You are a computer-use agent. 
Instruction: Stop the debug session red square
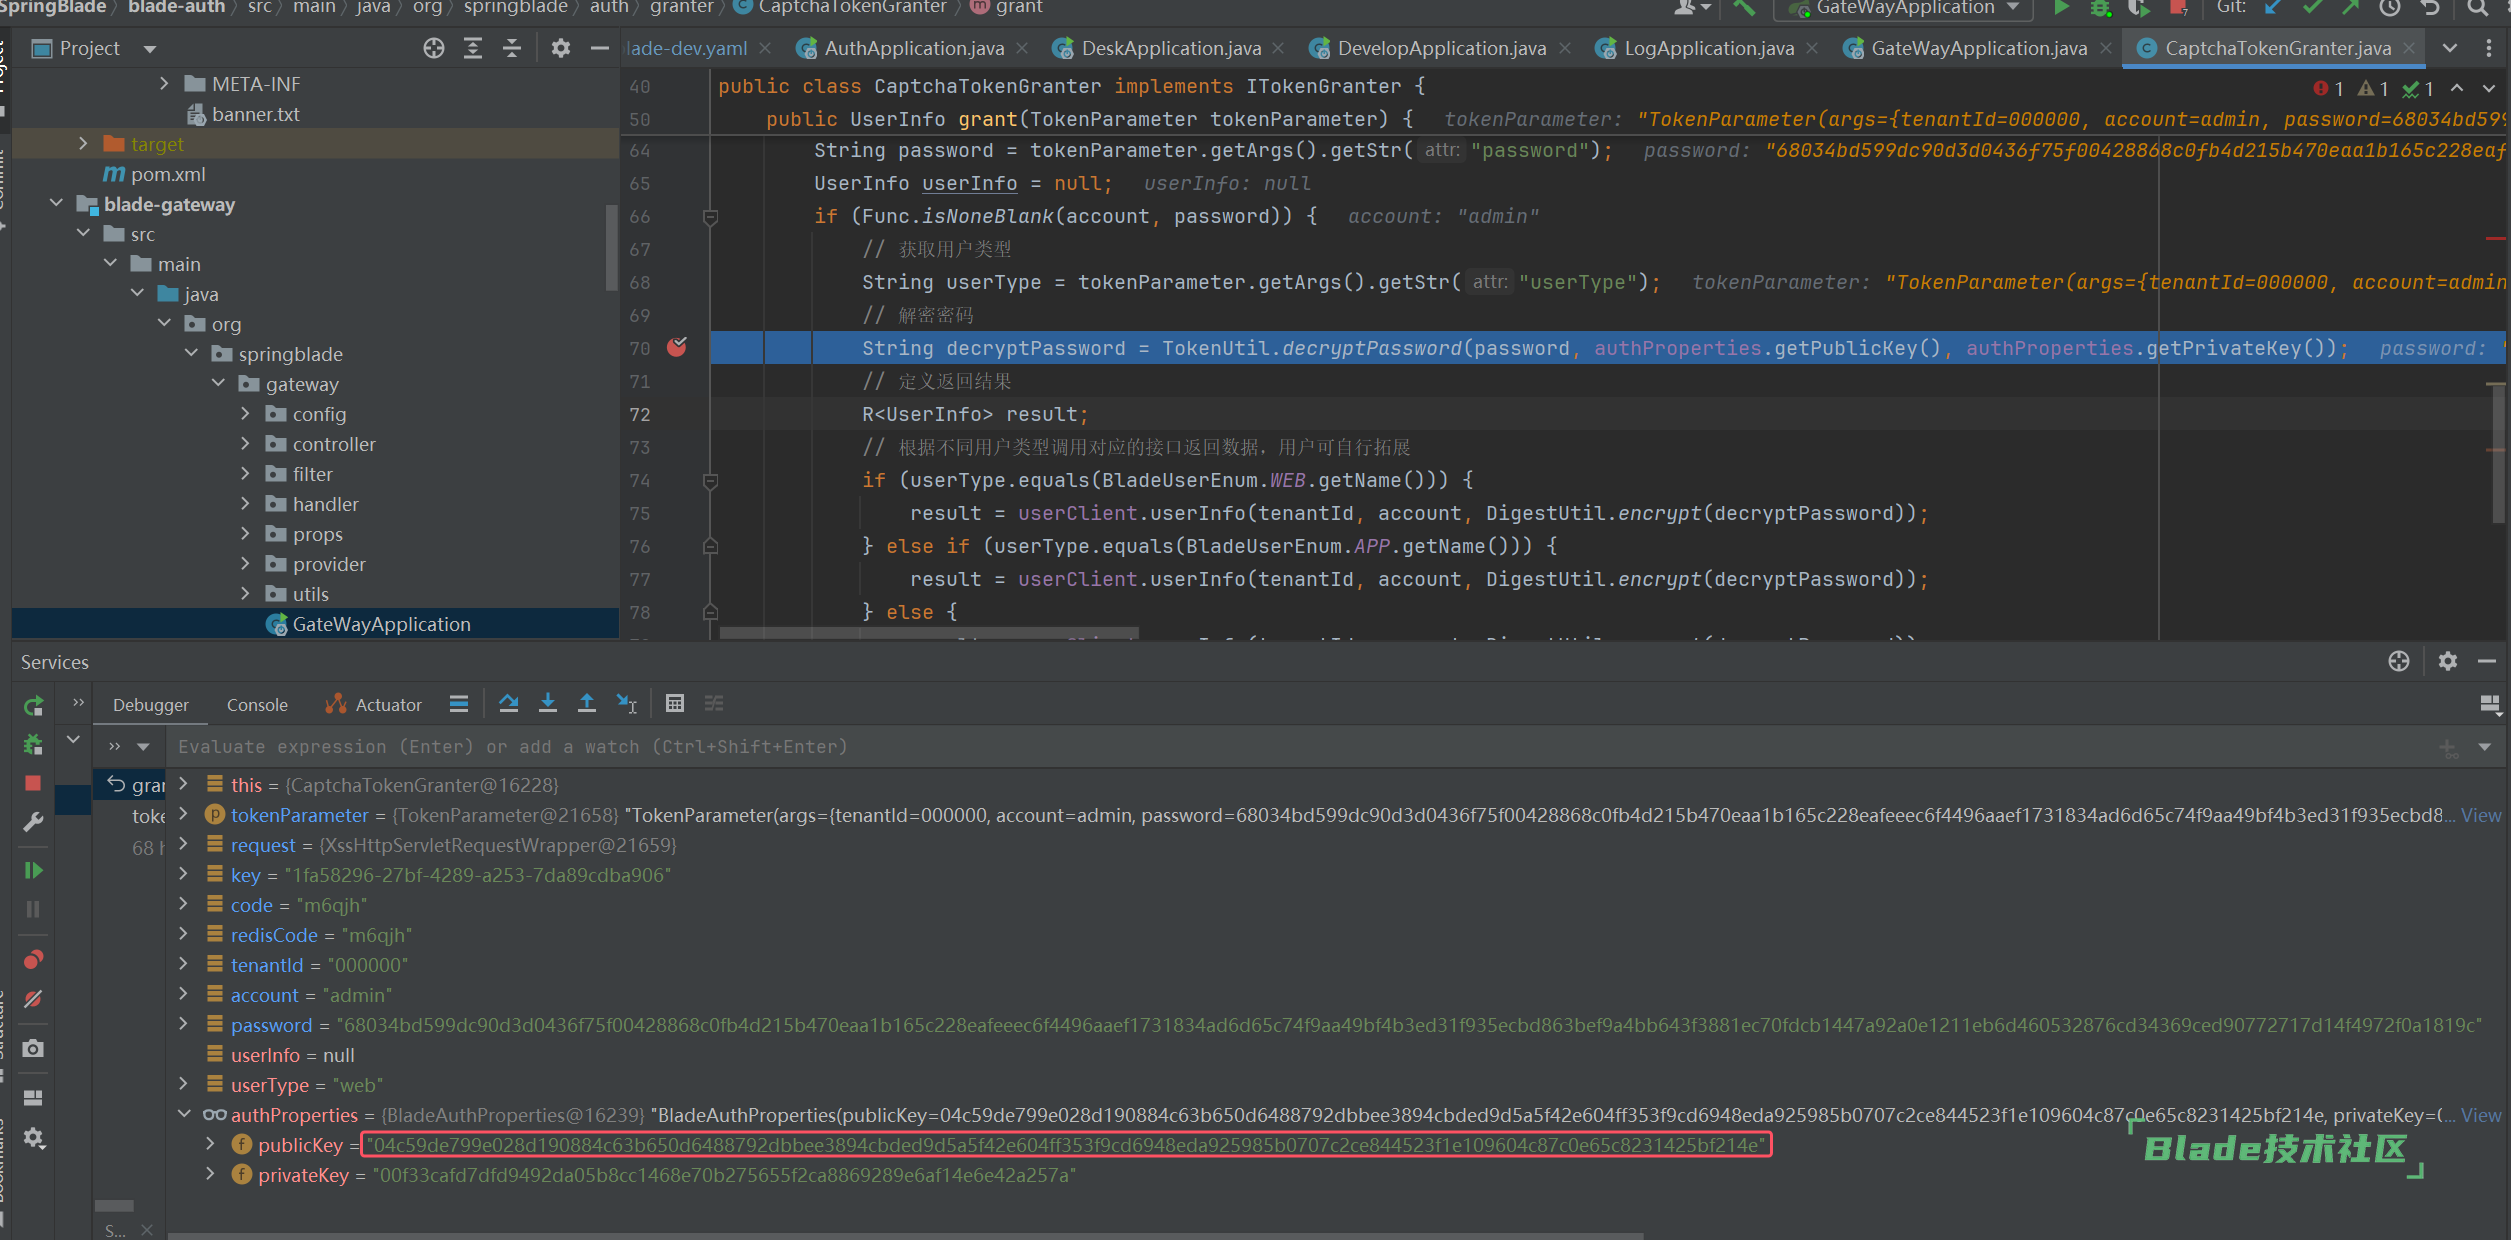(33, 783)
